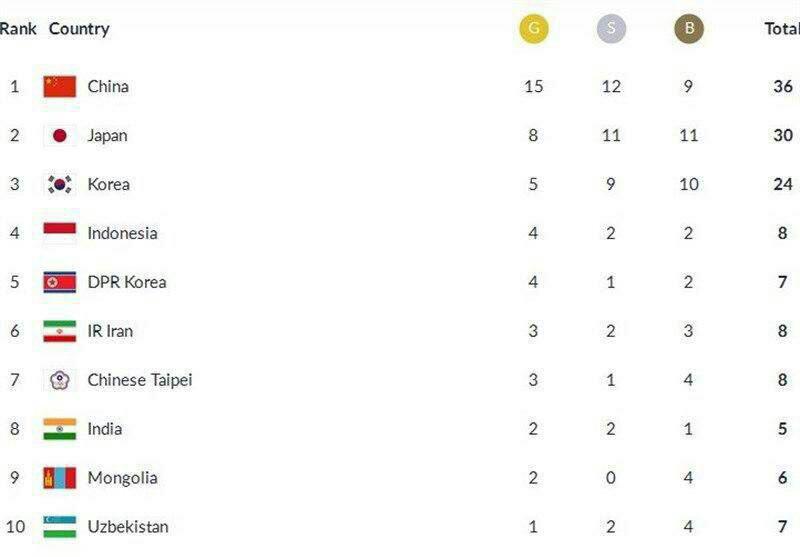Select the Korea flag icon

click(60, 184)
